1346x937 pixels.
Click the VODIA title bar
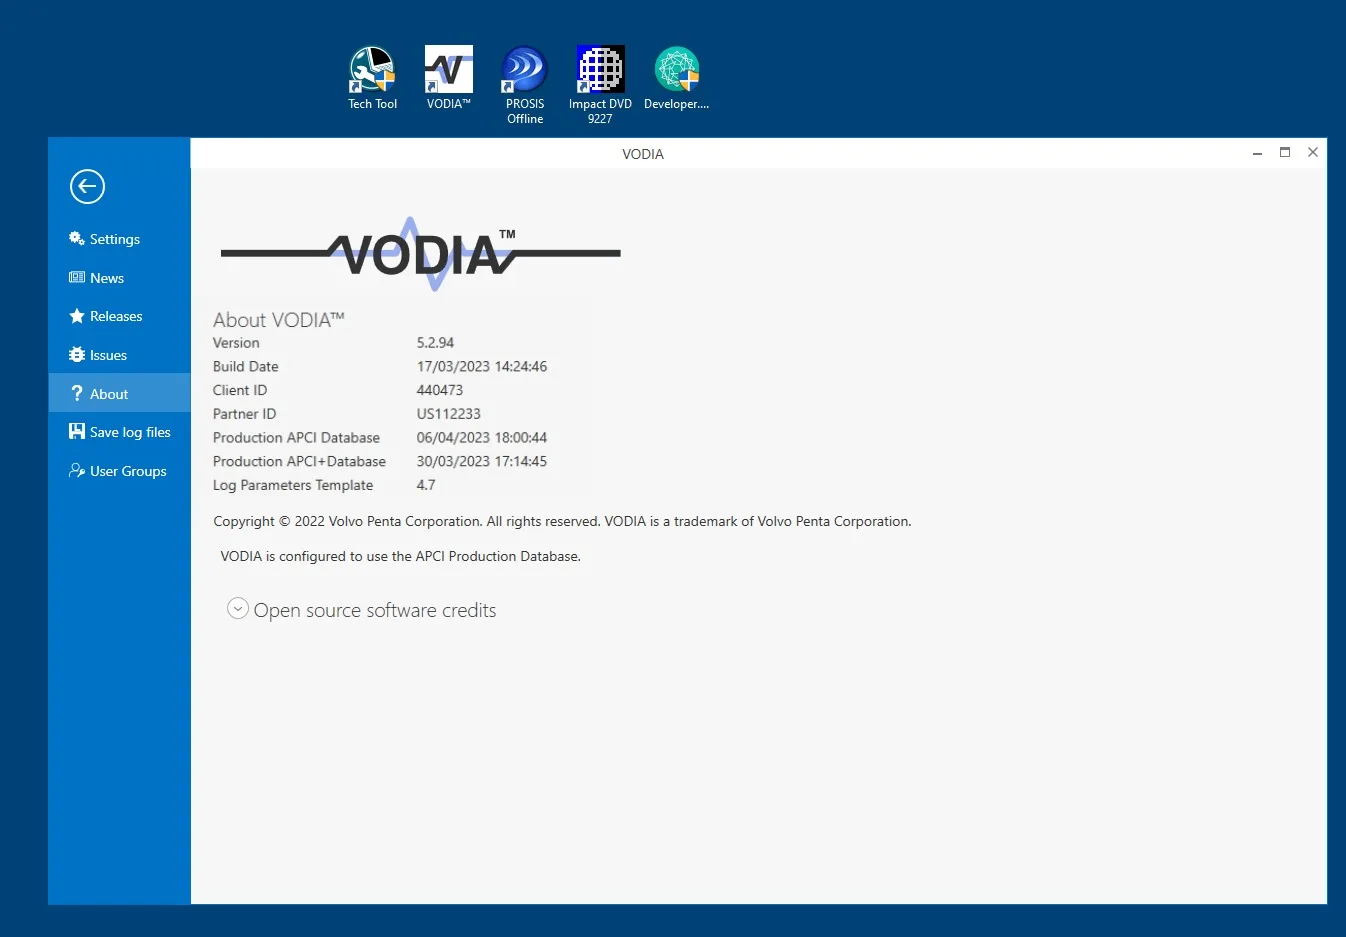[x=643, y=154]
